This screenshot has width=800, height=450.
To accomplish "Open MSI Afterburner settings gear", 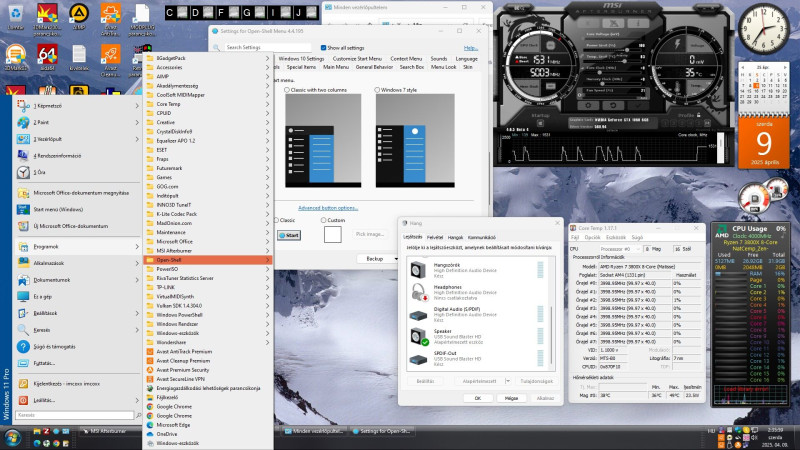I will point(588,105).
